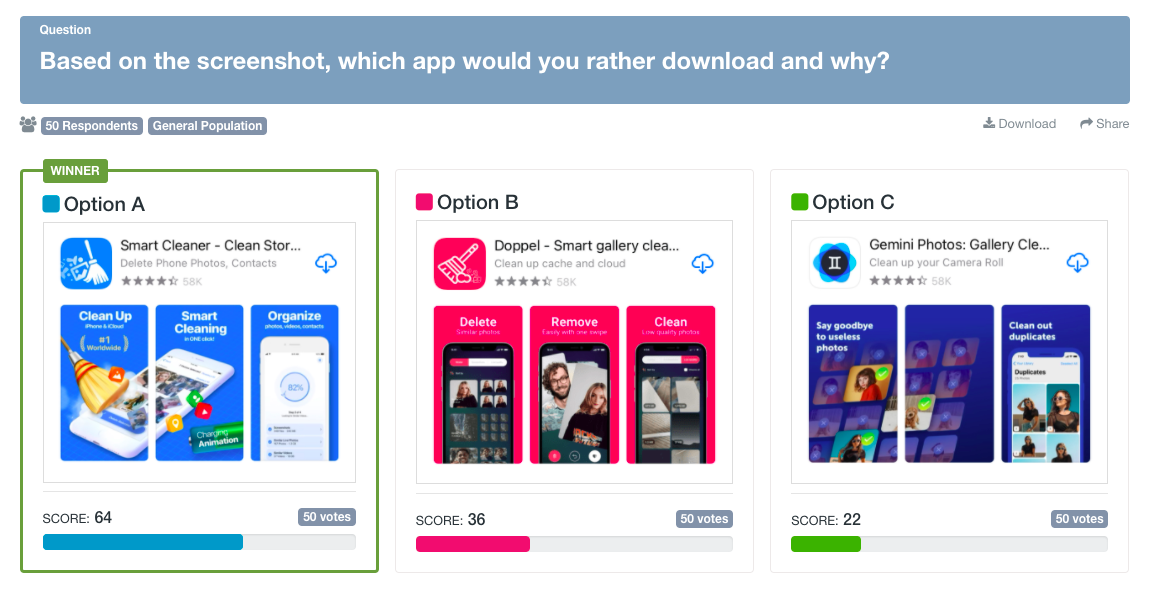Click the blue Option A color swatch

pyautogui.click(x=51, y=204)
